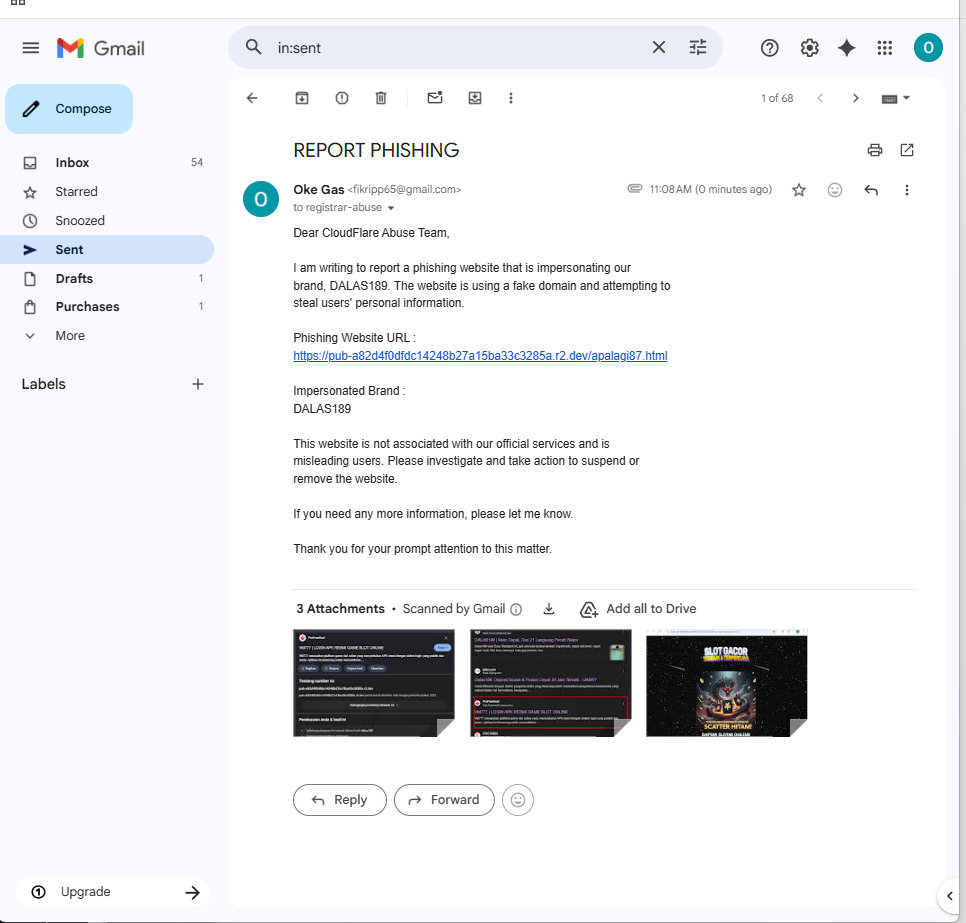This screenshot has width=966, height=923.
Task: Reply using arrow icon in header
Action: (871, 190)
